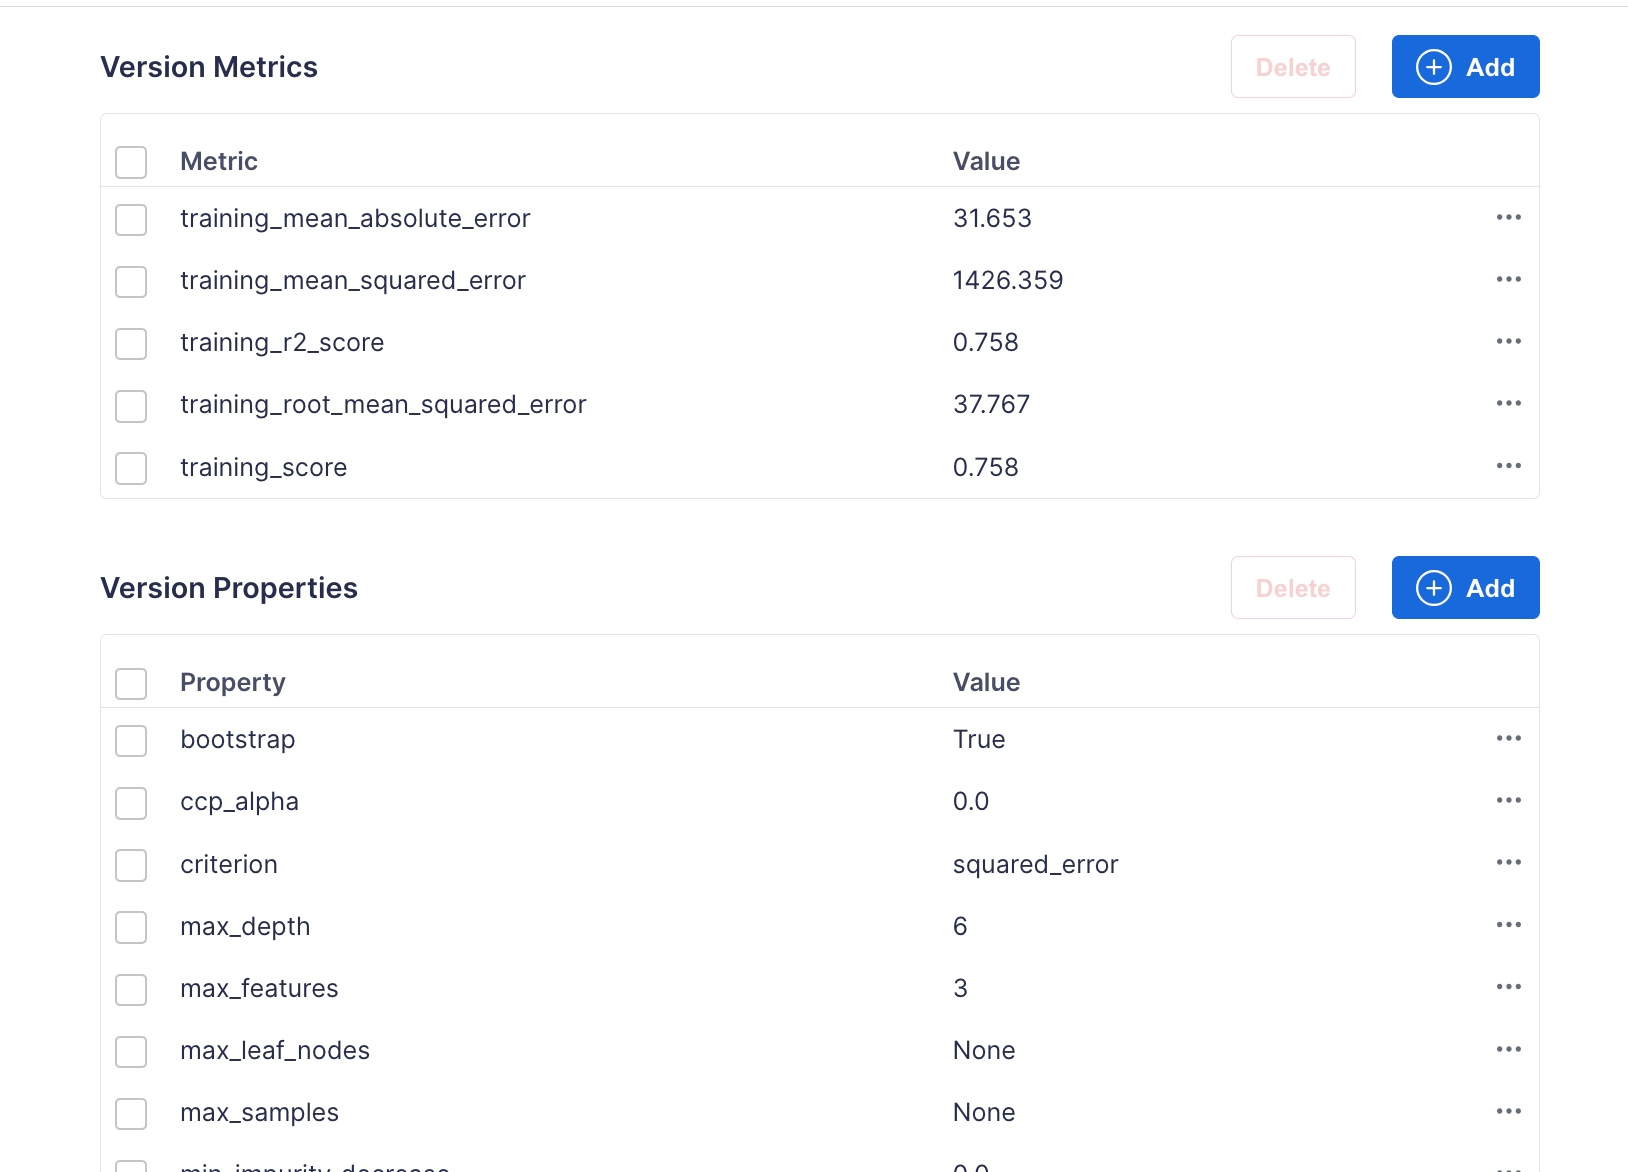Open the ellipsis menu for training_mean_squared_error
The image size is (1628, 1172).
1508,280
